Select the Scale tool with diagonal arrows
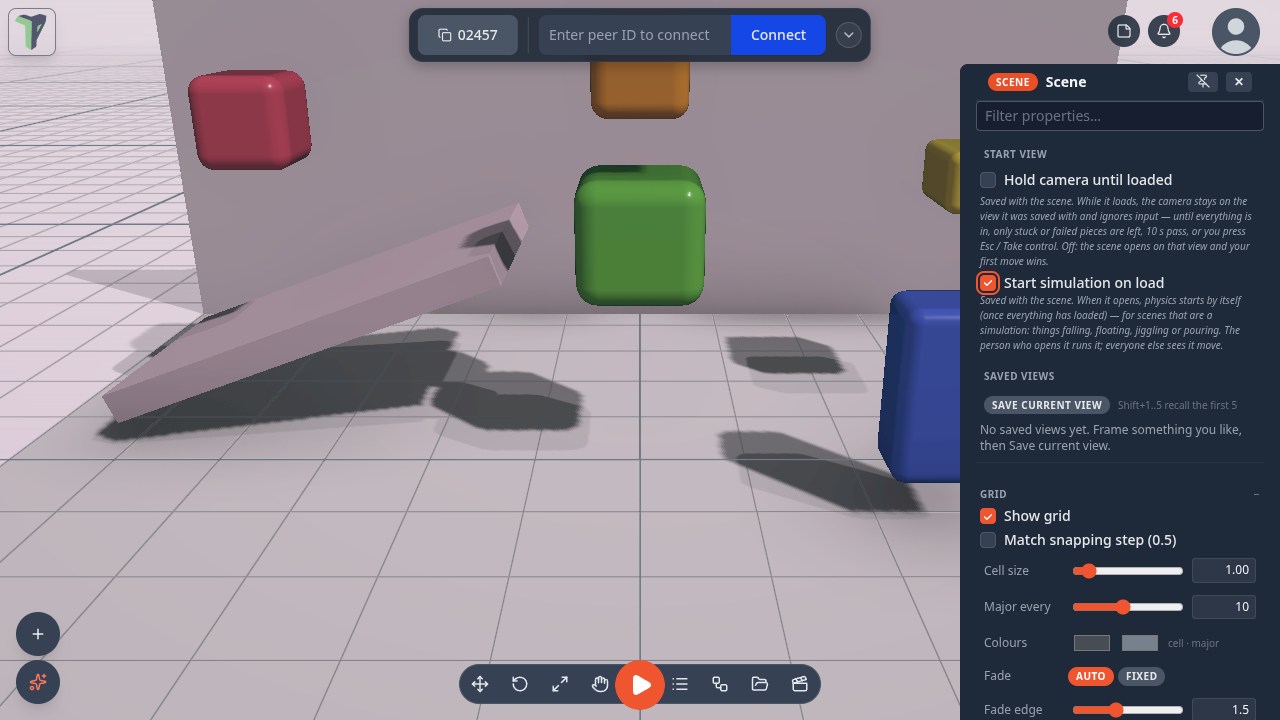The width and height of the screenshot is (1280, 720). coord(560,684)
